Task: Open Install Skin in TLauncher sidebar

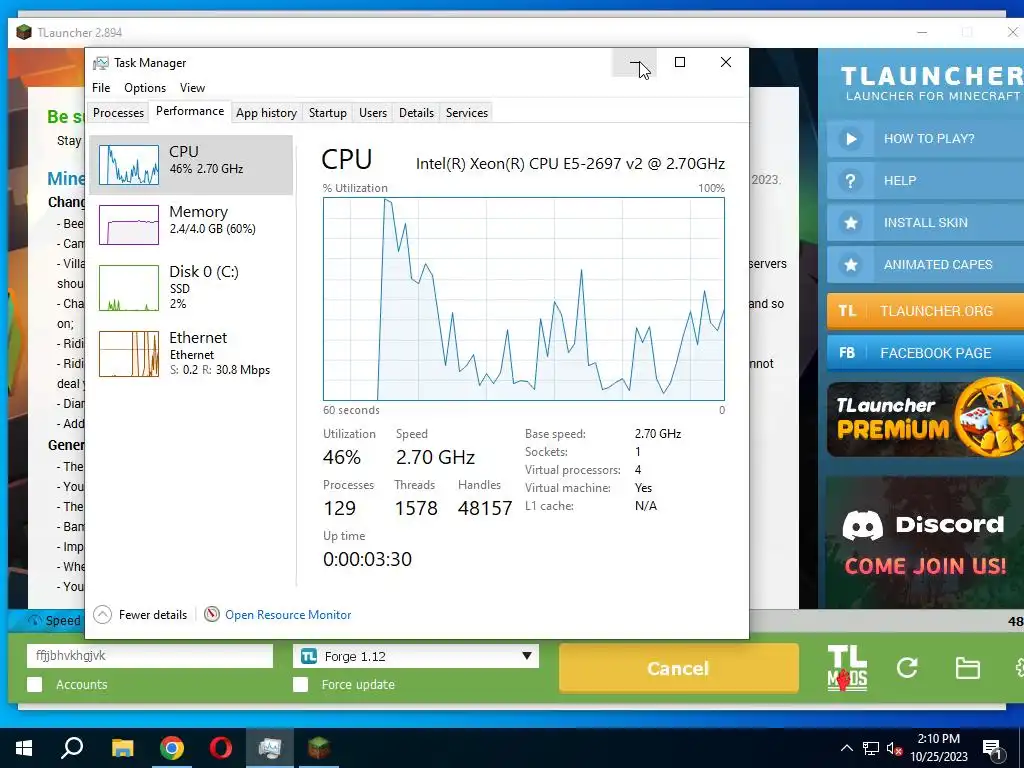Action: [925, 223]
